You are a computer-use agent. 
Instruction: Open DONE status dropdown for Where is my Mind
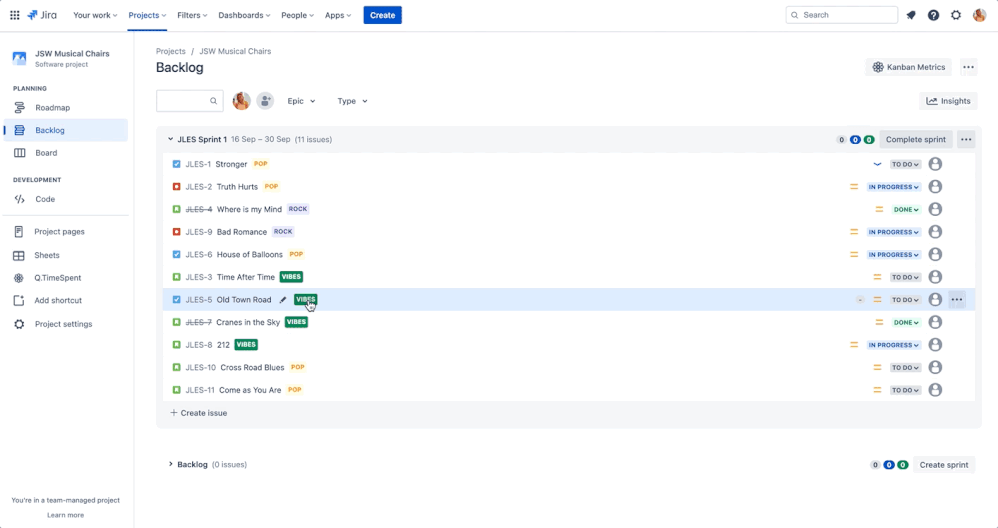coord(906,209)
